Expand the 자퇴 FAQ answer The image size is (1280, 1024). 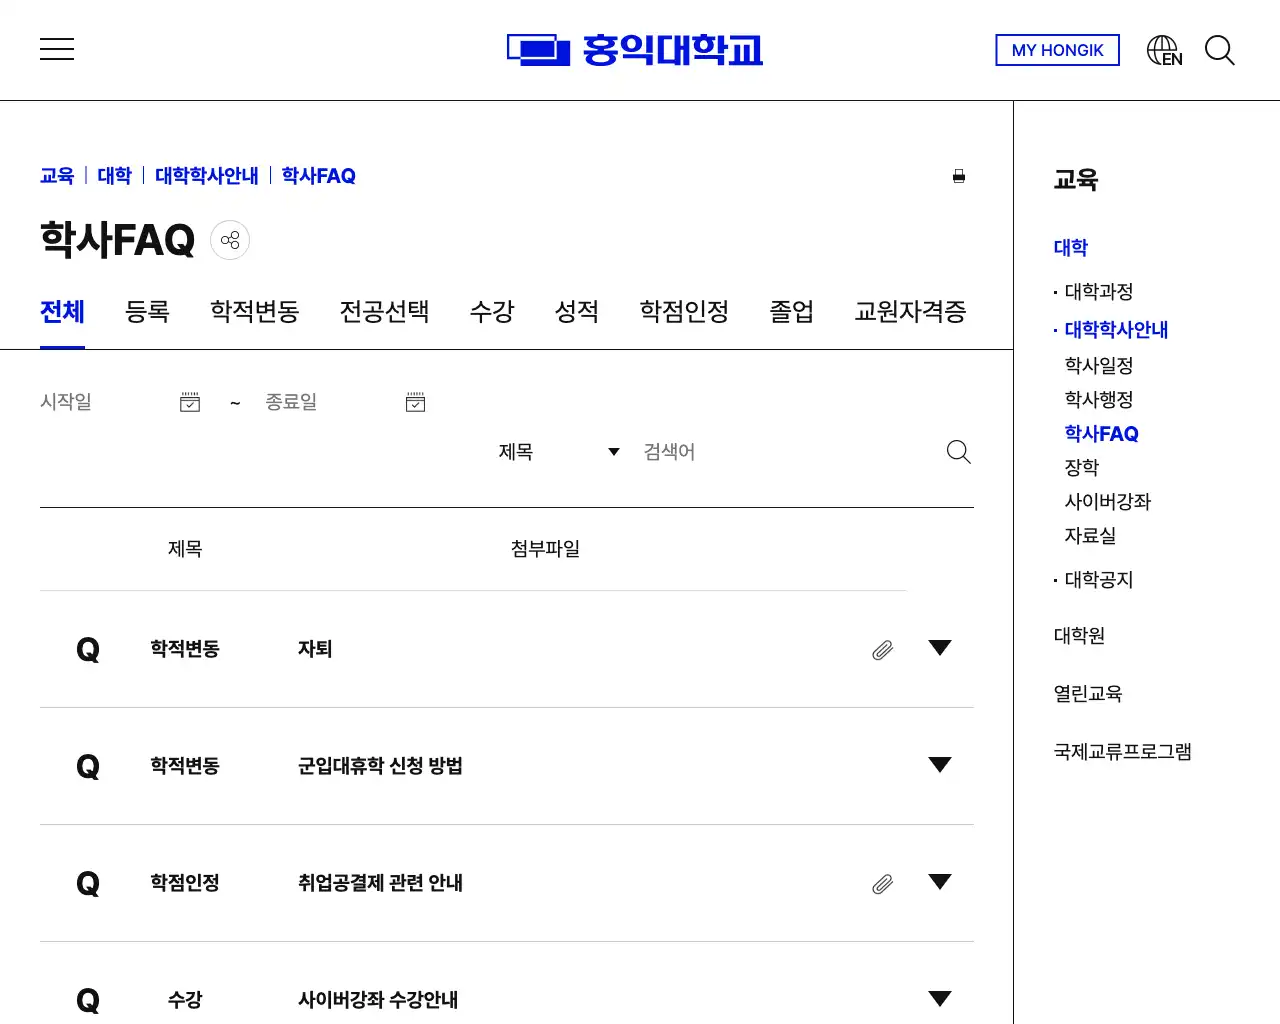[x=940, y=648]
